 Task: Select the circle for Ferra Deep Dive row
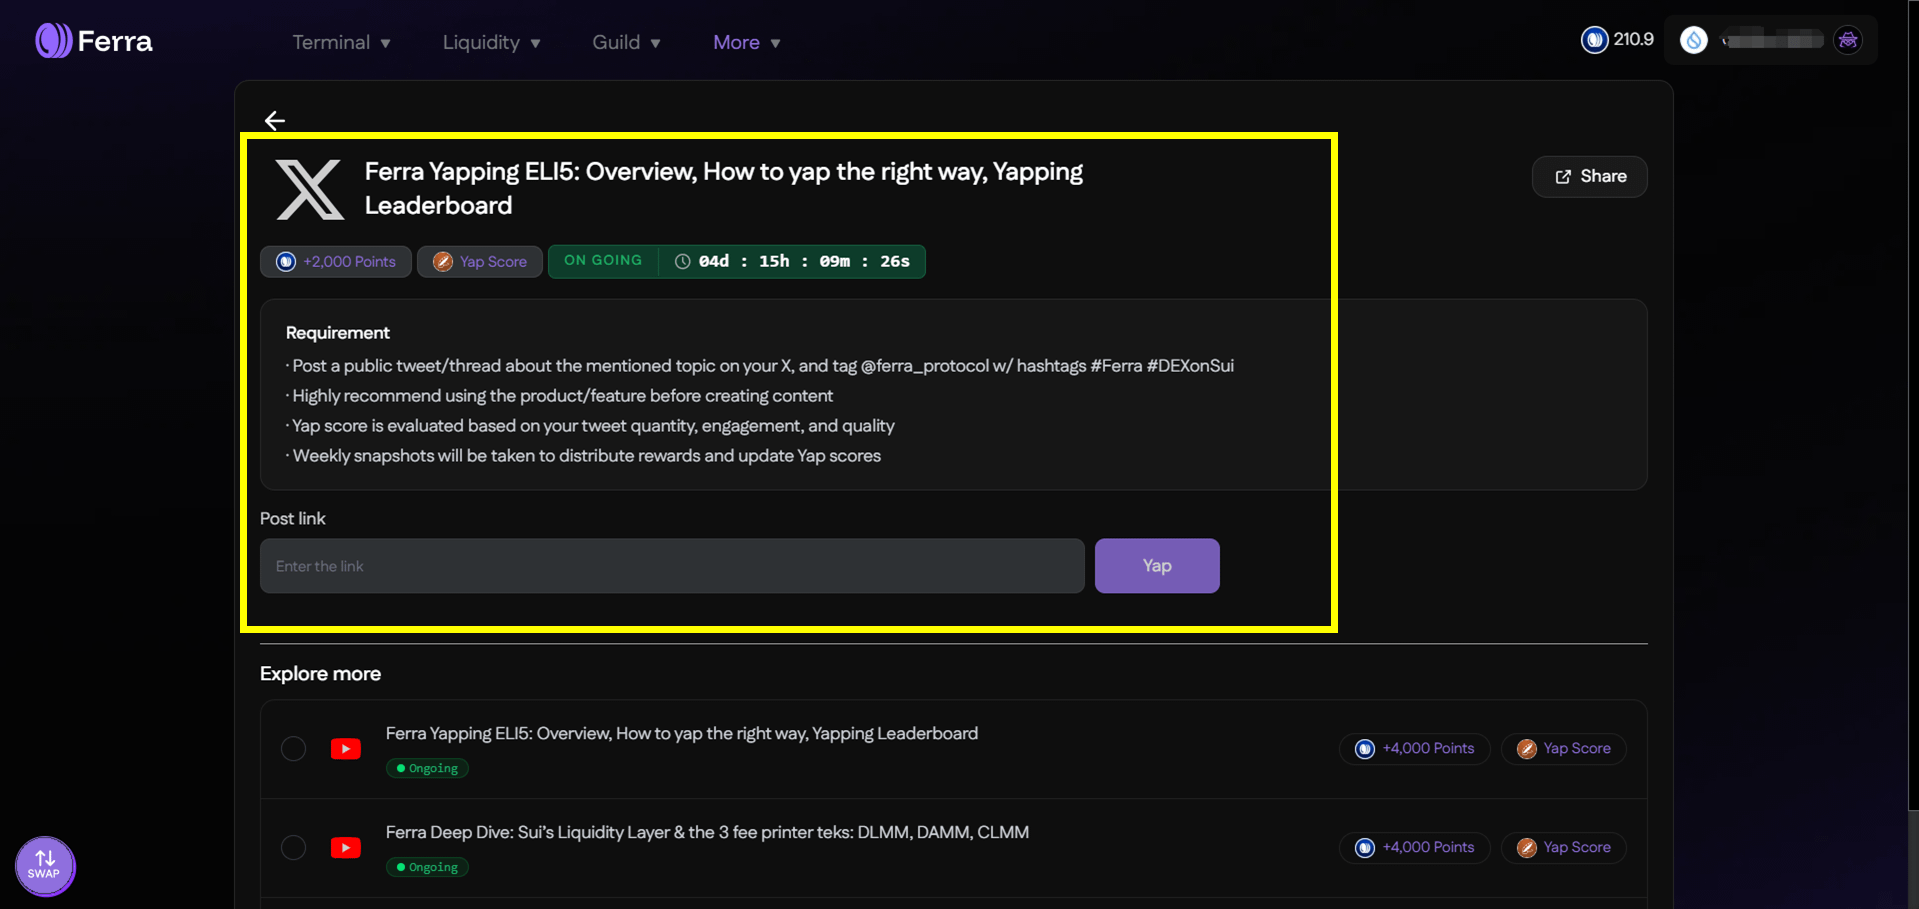[293, 848]
